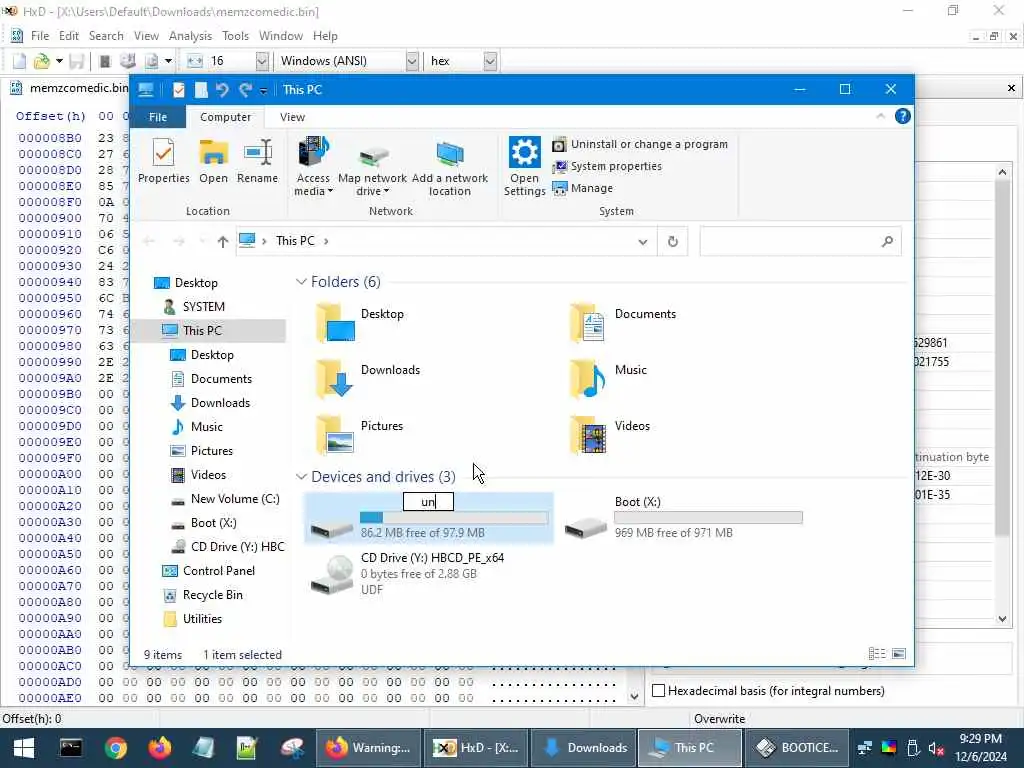This screenshot has width=1024, height=768.
Task: Expand the address bar history dropdown
Action: point(643,241)
